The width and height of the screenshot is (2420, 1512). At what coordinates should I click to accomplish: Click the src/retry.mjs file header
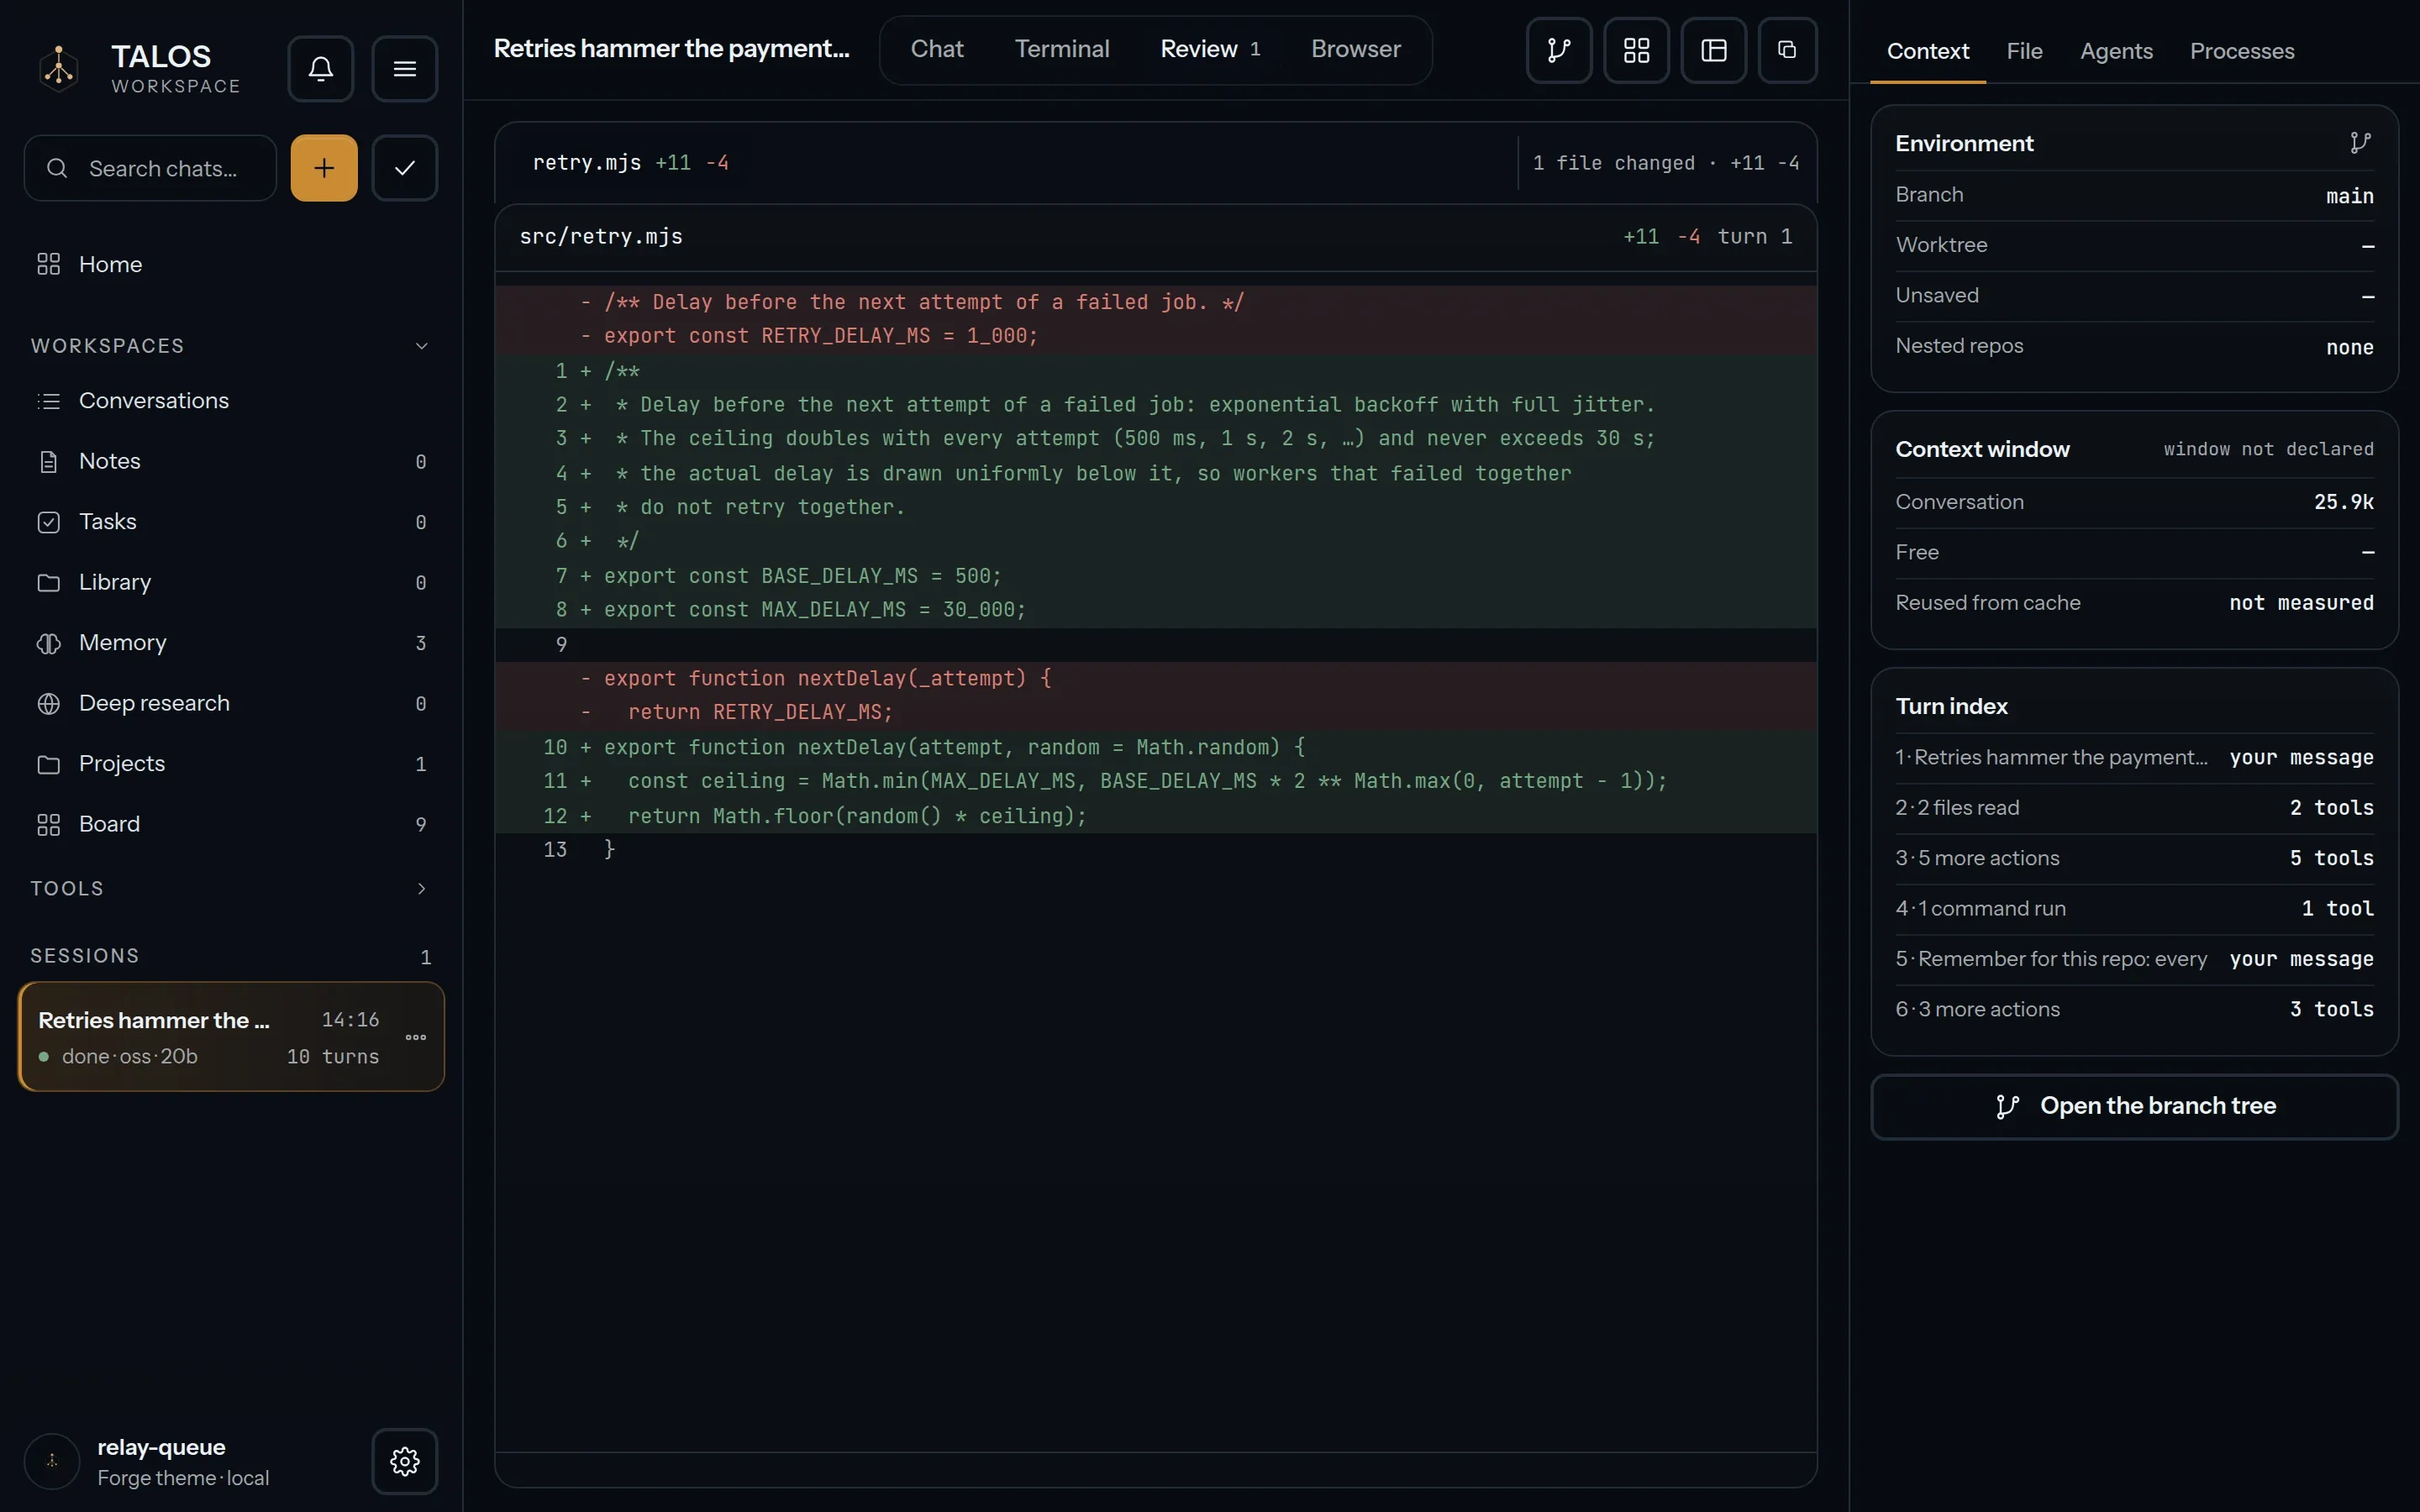click(x=1155, y=237)
